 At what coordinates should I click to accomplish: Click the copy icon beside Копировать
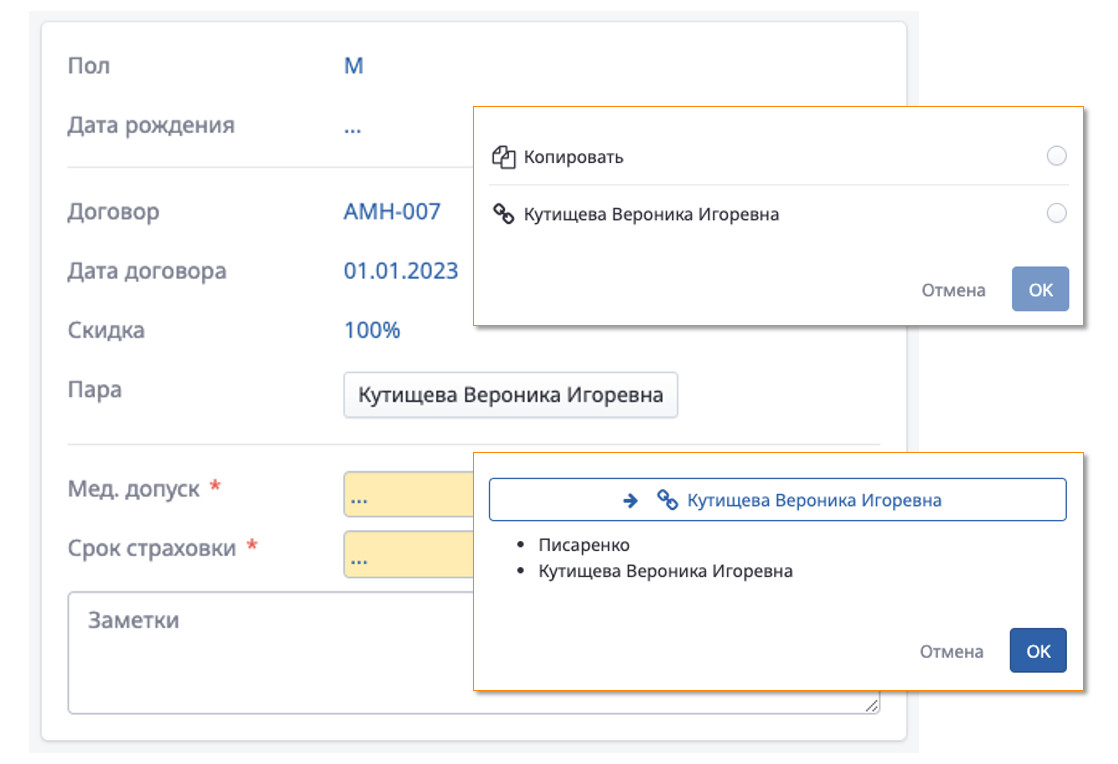tap(503, 157)
